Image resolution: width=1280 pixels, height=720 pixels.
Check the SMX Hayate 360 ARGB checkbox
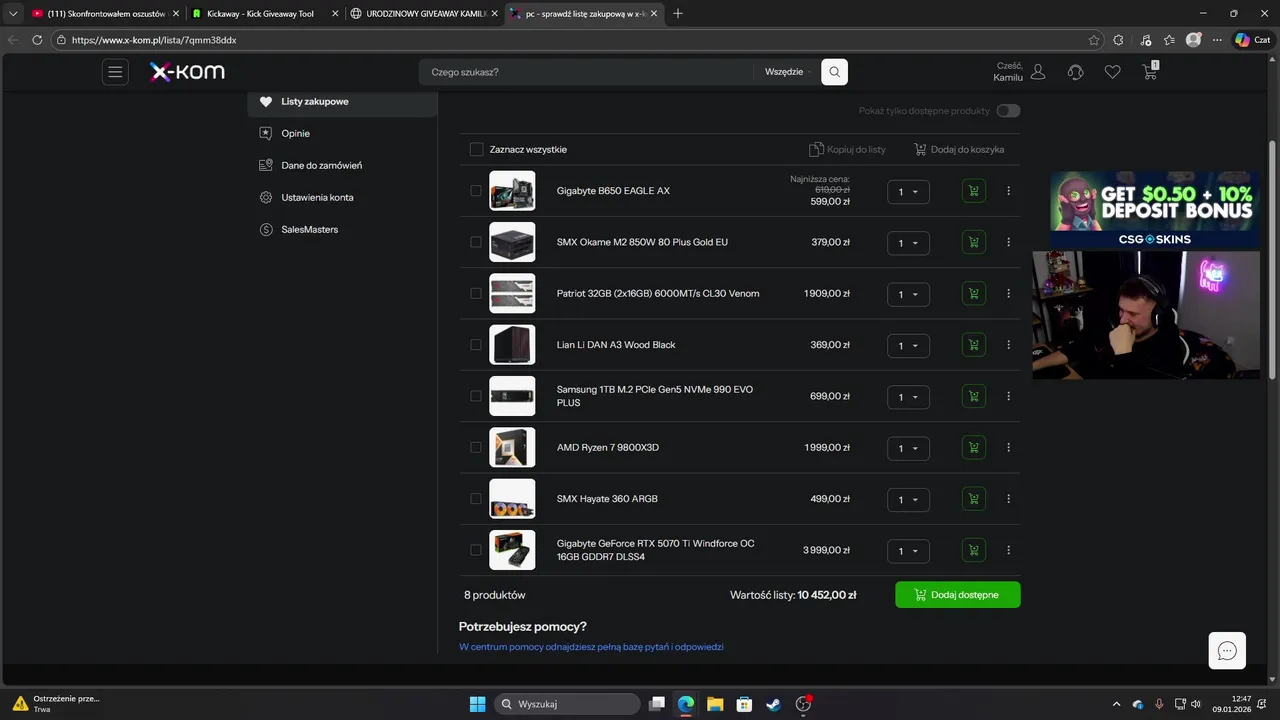[476, 499]
